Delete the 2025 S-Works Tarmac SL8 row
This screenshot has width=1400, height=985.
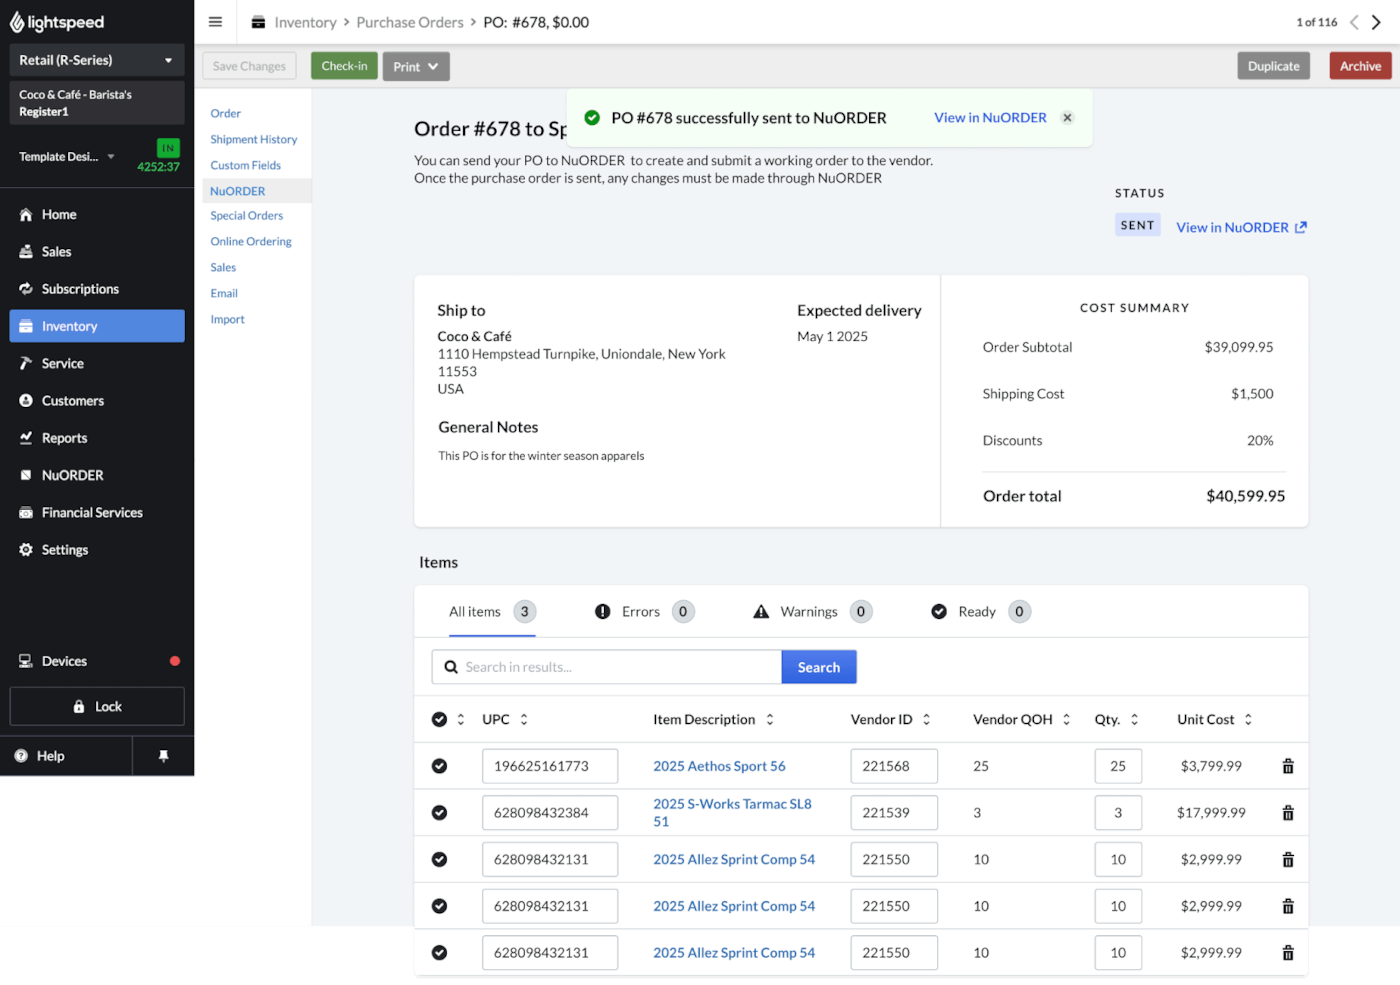click(1288, 813)
